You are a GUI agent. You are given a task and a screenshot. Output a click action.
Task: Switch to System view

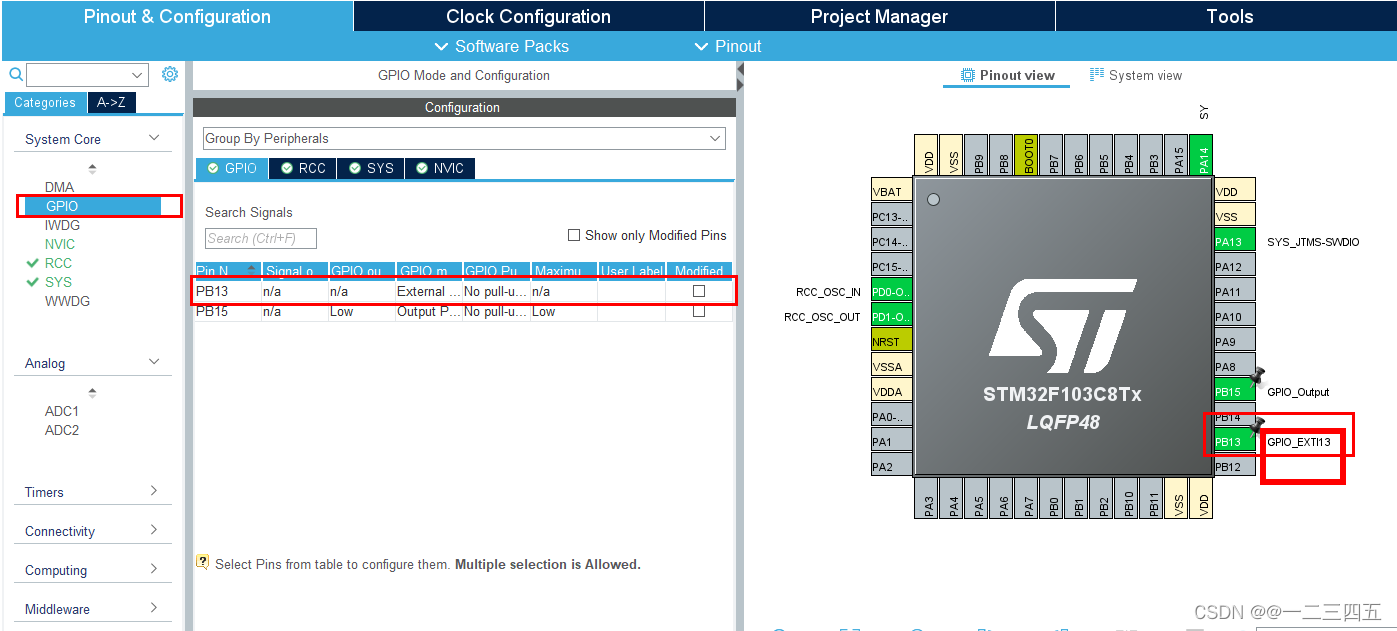pos(1135,75)
